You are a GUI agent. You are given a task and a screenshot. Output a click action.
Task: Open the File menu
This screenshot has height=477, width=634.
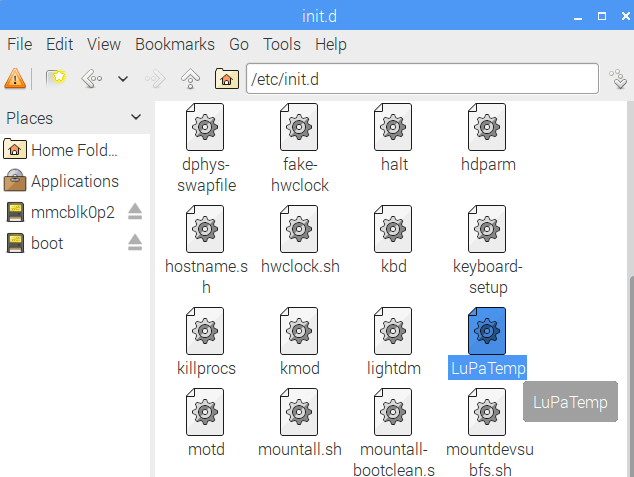[19, 44]
